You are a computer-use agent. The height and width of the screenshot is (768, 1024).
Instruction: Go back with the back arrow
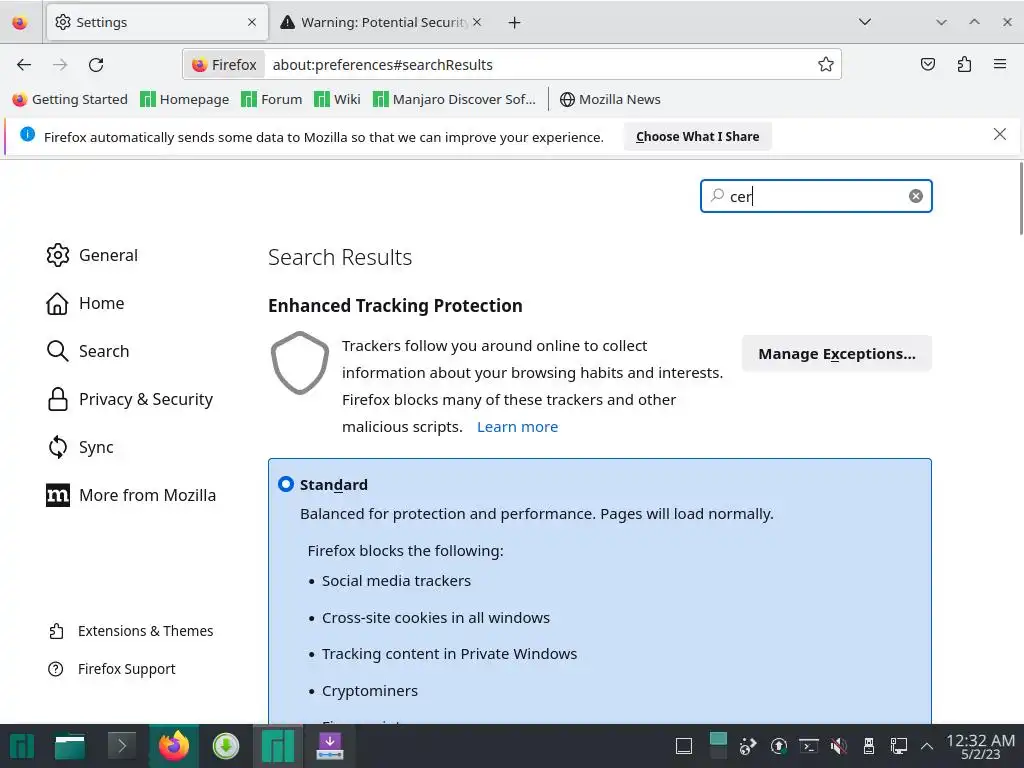[24, 65]
